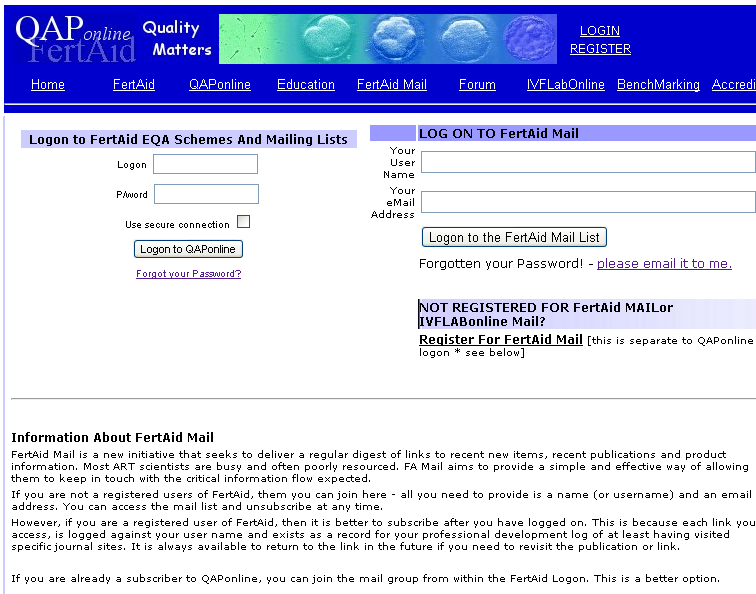Enable Use secure connection checkbox
This screenshot has height=594, width=756.
[x=243, y=222]
